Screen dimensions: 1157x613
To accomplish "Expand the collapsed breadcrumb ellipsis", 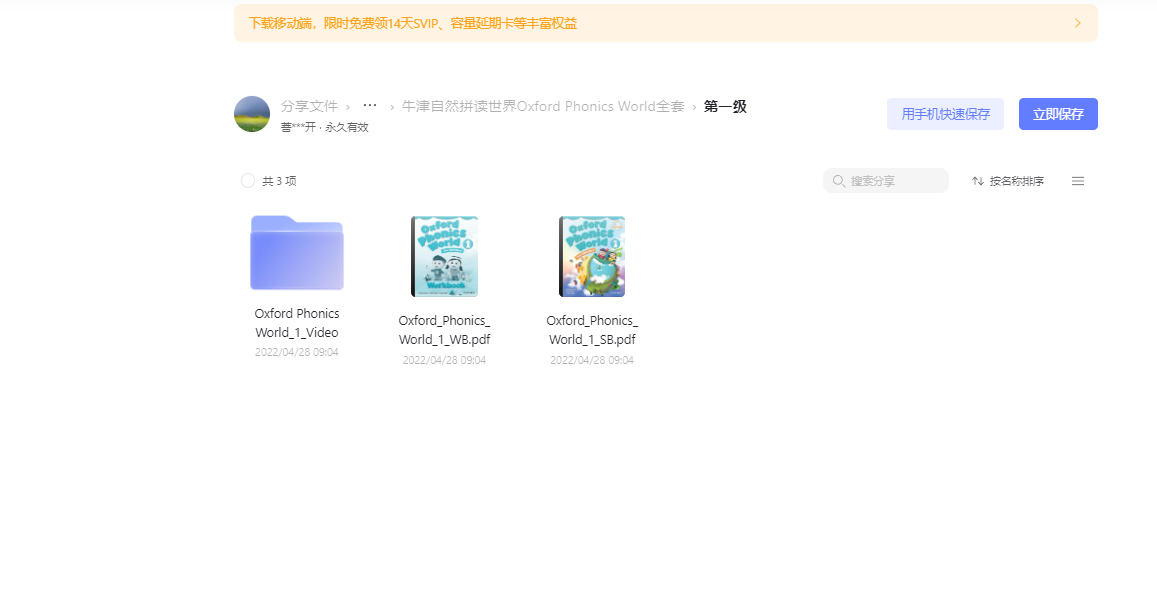I will tap(369, 105).
